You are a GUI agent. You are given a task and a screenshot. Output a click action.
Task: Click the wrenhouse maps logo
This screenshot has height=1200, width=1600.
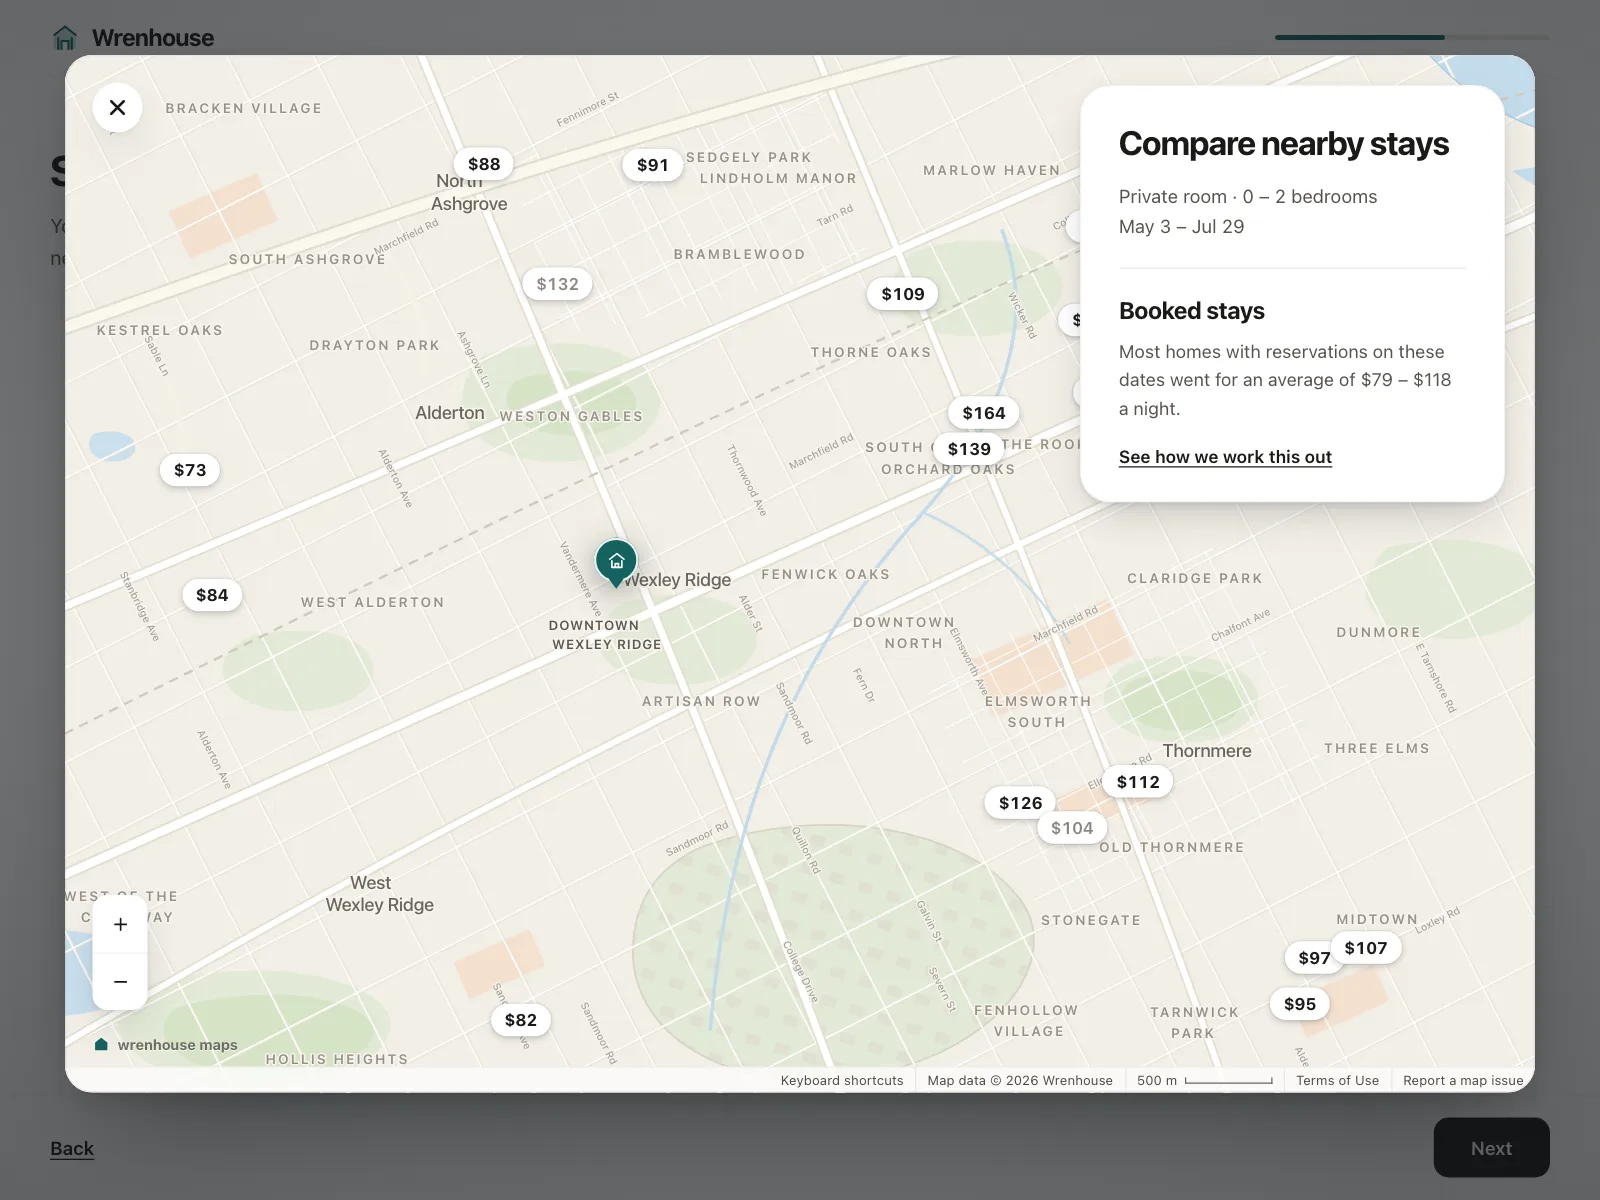(166, 1045)
